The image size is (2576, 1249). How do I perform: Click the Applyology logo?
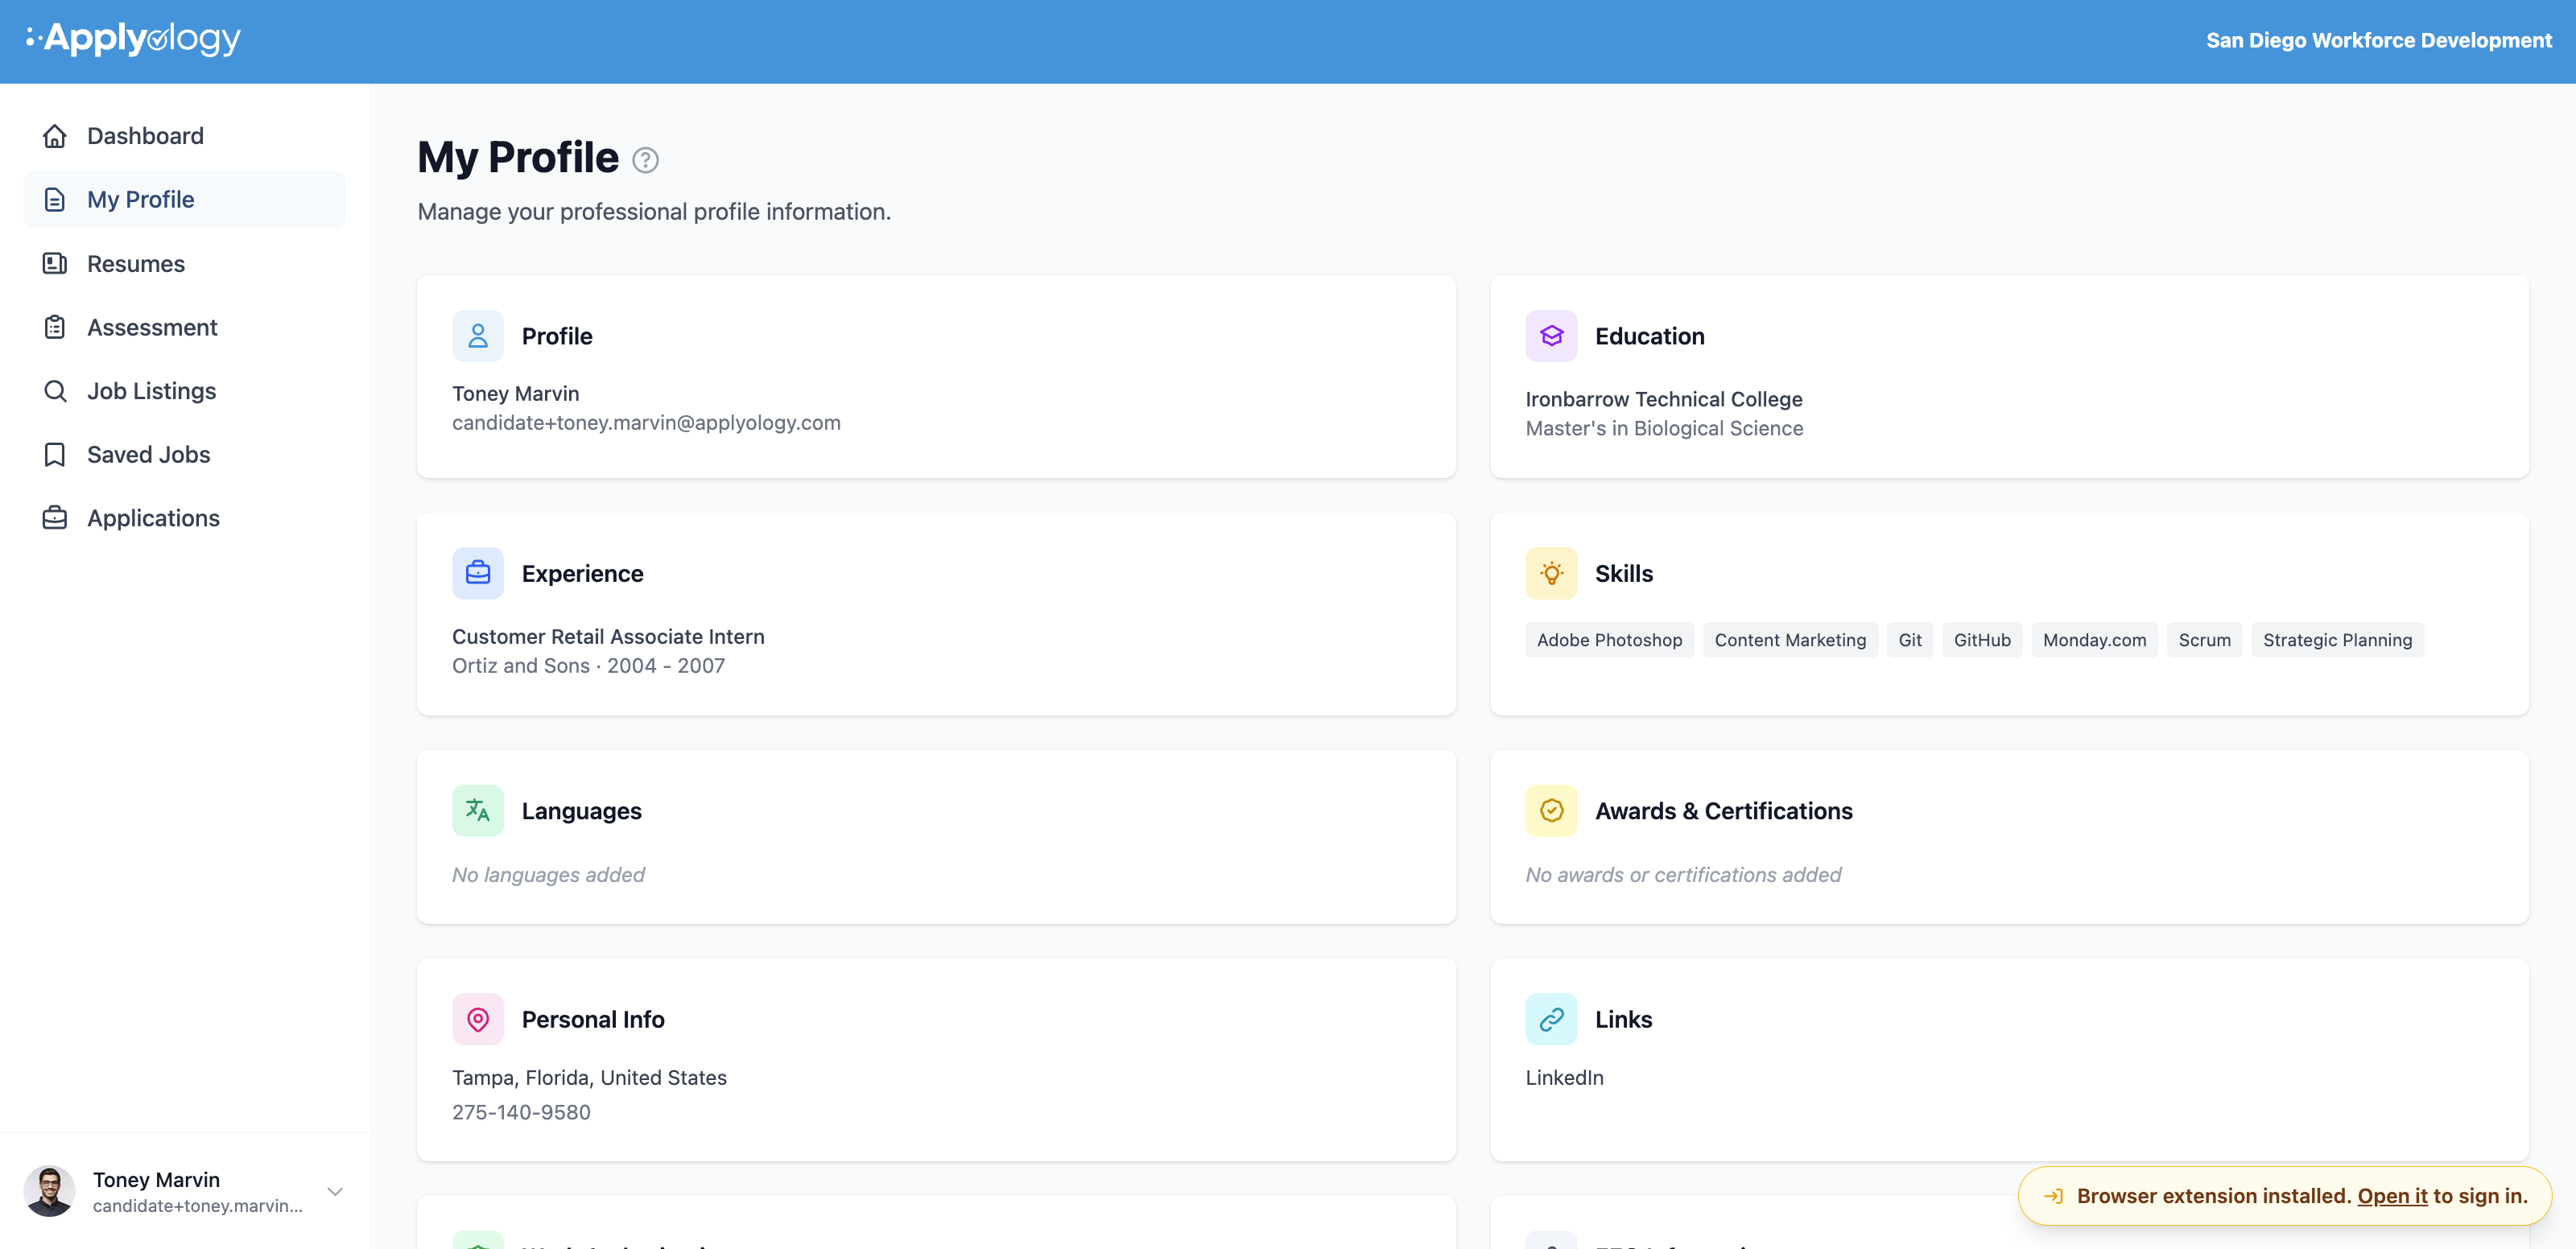click(x=133, y=39)
